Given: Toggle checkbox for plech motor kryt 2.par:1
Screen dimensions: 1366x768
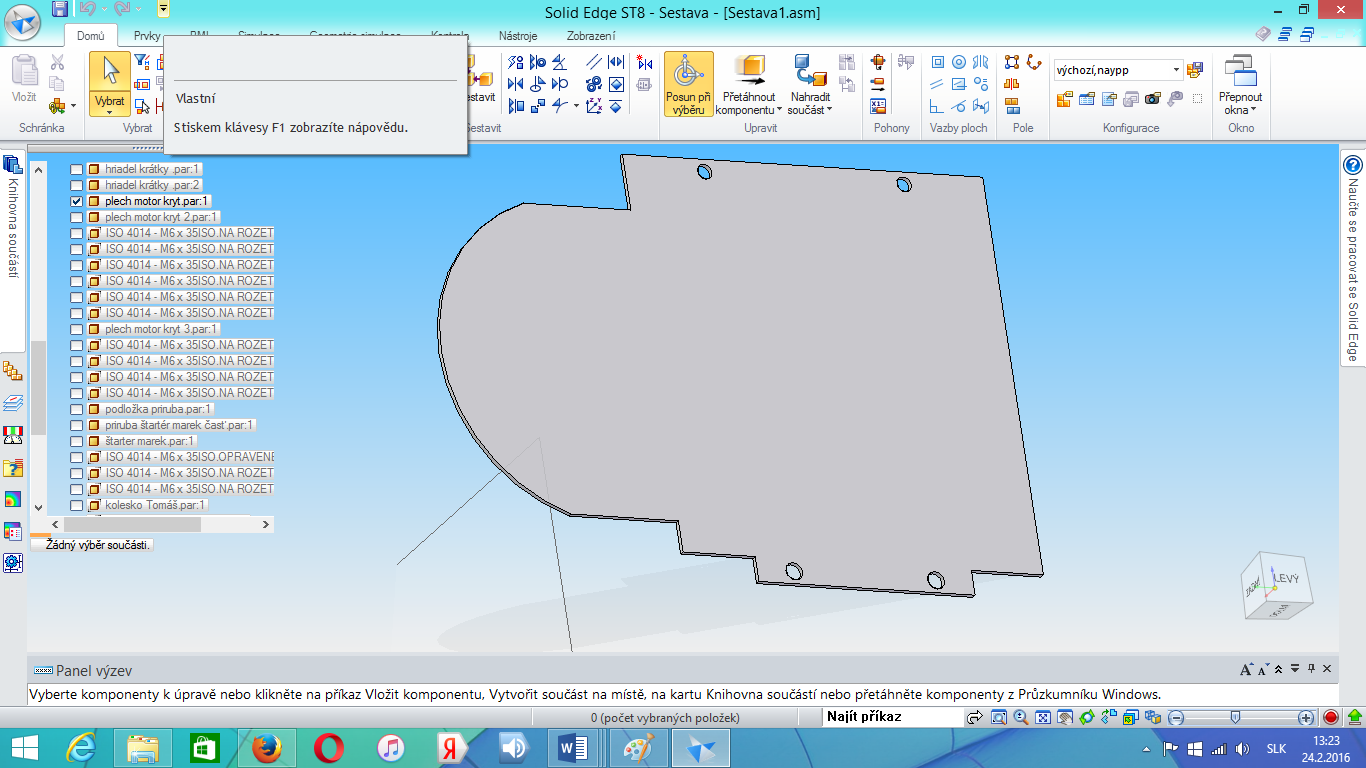Looking at the screenshot, I should [x=77, y=217].
